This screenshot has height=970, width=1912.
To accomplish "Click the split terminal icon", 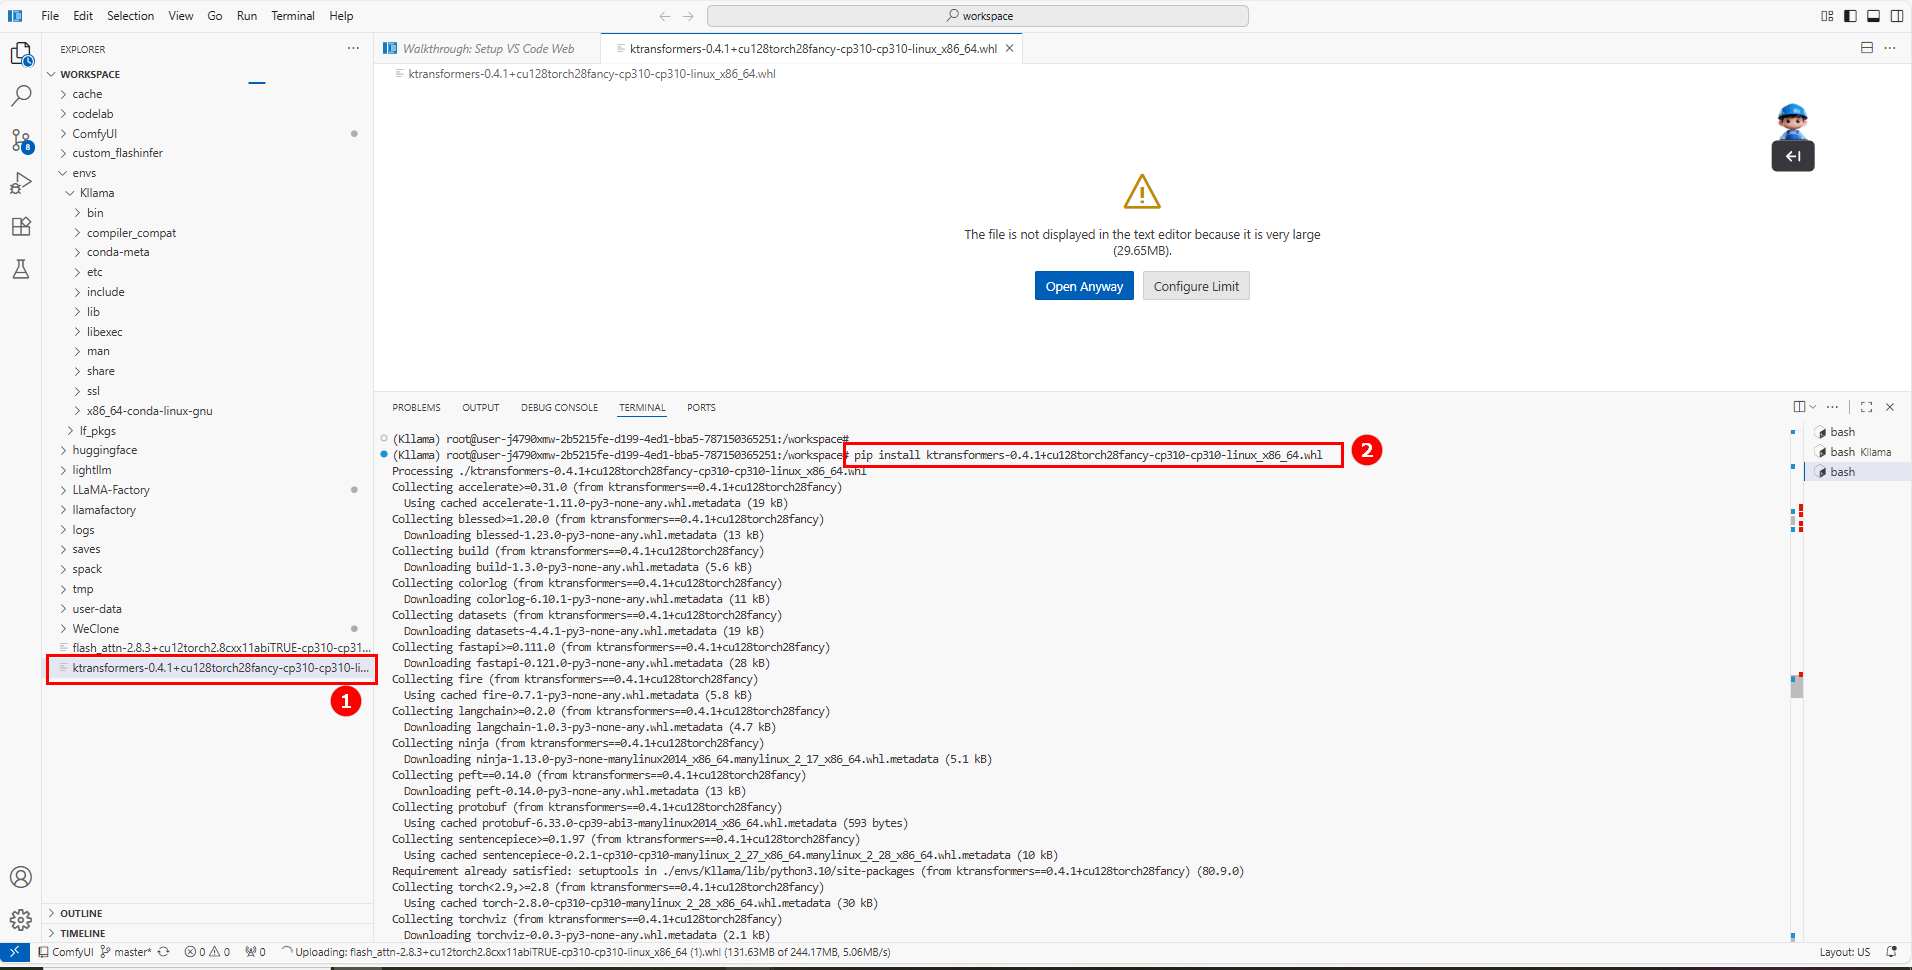I will coord(1799,407).
